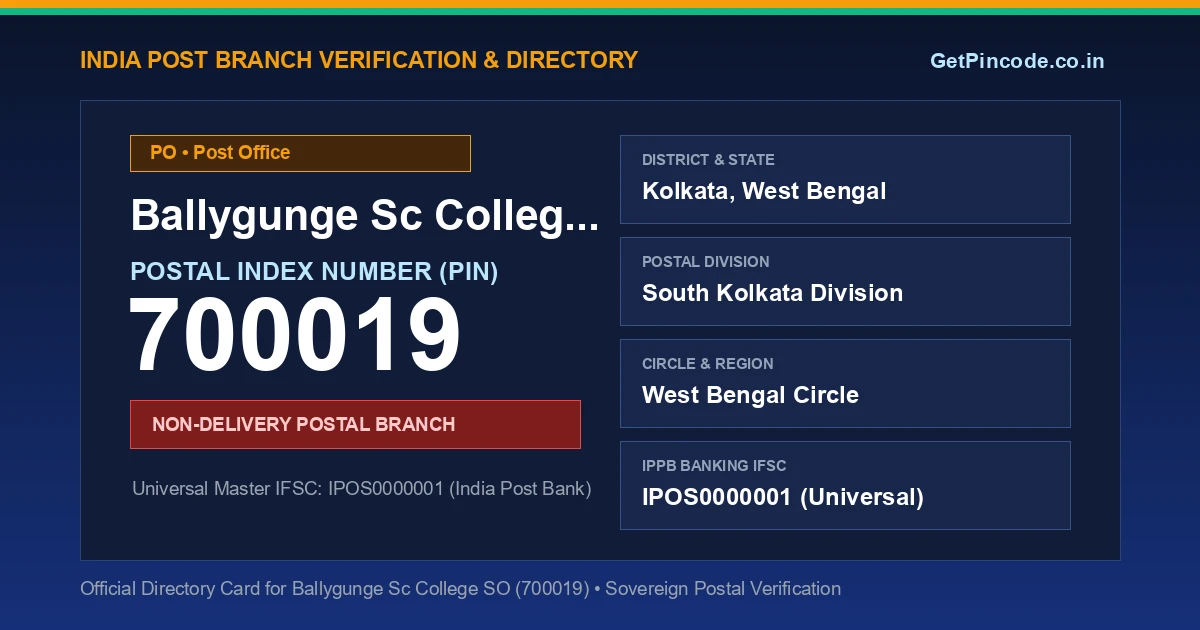Click the District & State label
This screenshot has width=1200, height=630.
tap(708, 160)
